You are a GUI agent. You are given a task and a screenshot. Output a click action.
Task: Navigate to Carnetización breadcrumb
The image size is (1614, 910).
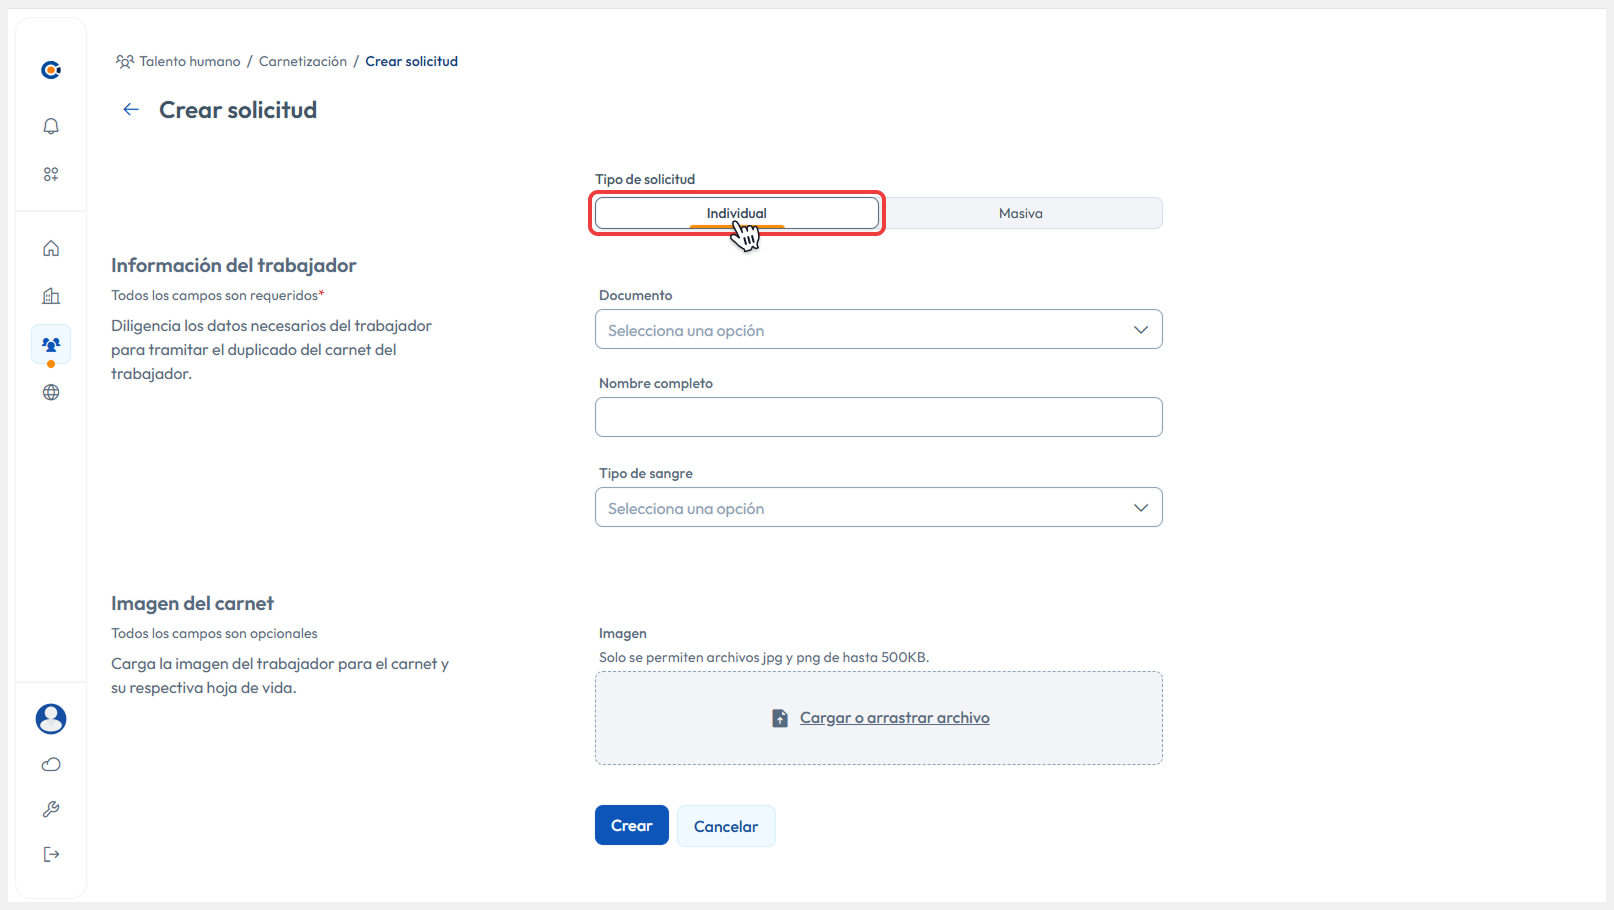[x=302, y=61]
